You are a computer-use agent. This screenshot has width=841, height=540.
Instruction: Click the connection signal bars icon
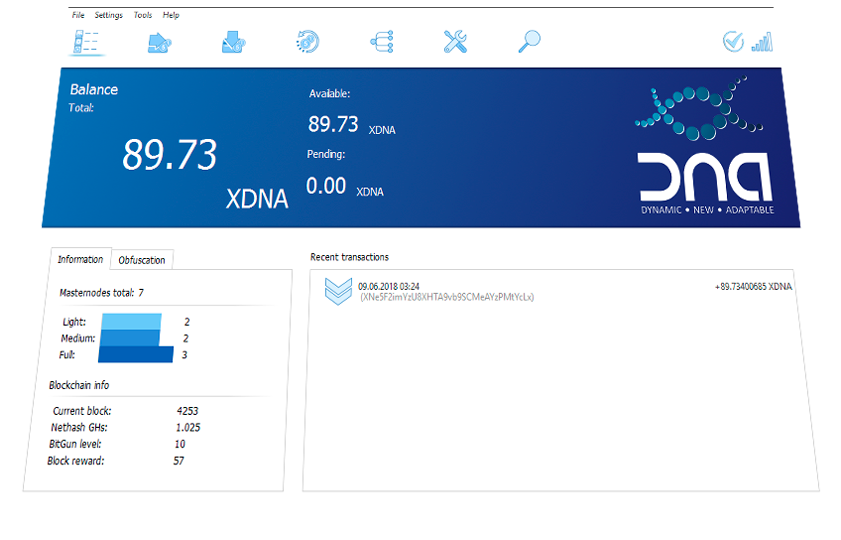[x=762, y=42]
